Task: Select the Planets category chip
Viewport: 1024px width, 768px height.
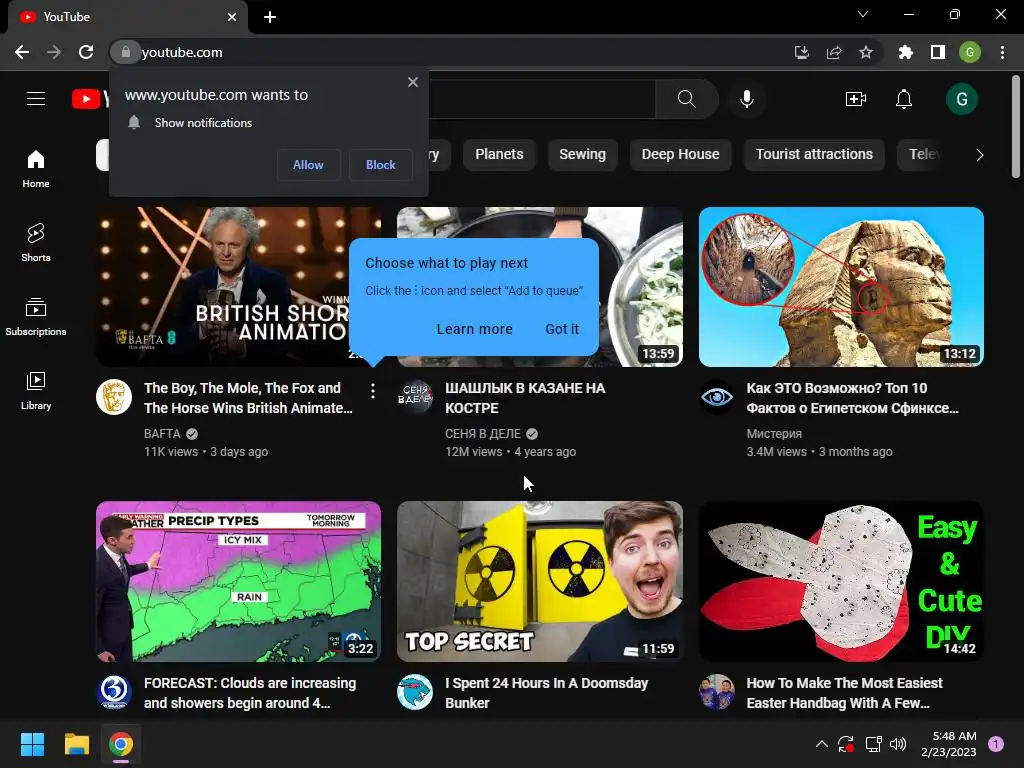Action: [x=499, y=155]
